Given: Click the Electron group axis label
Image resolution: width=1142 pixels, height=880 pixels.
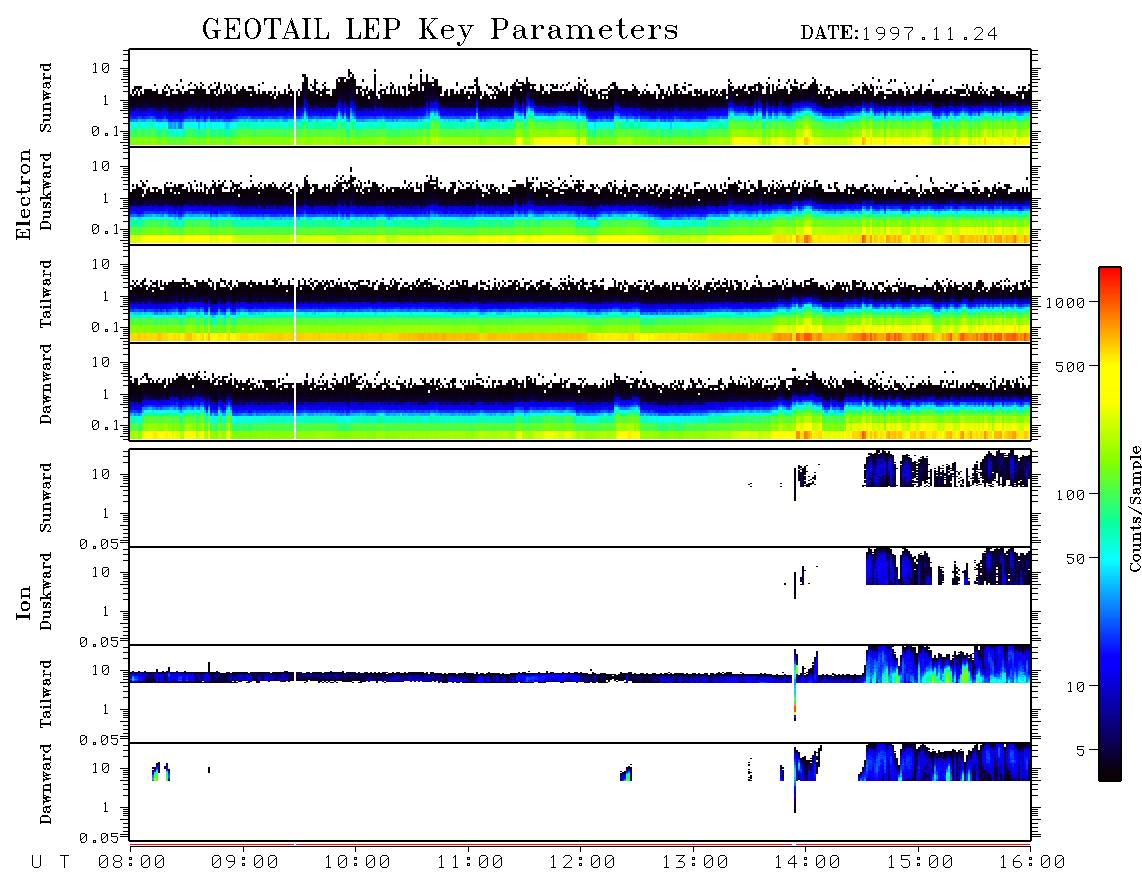Looking at the screenshot, I should [24, 194].
